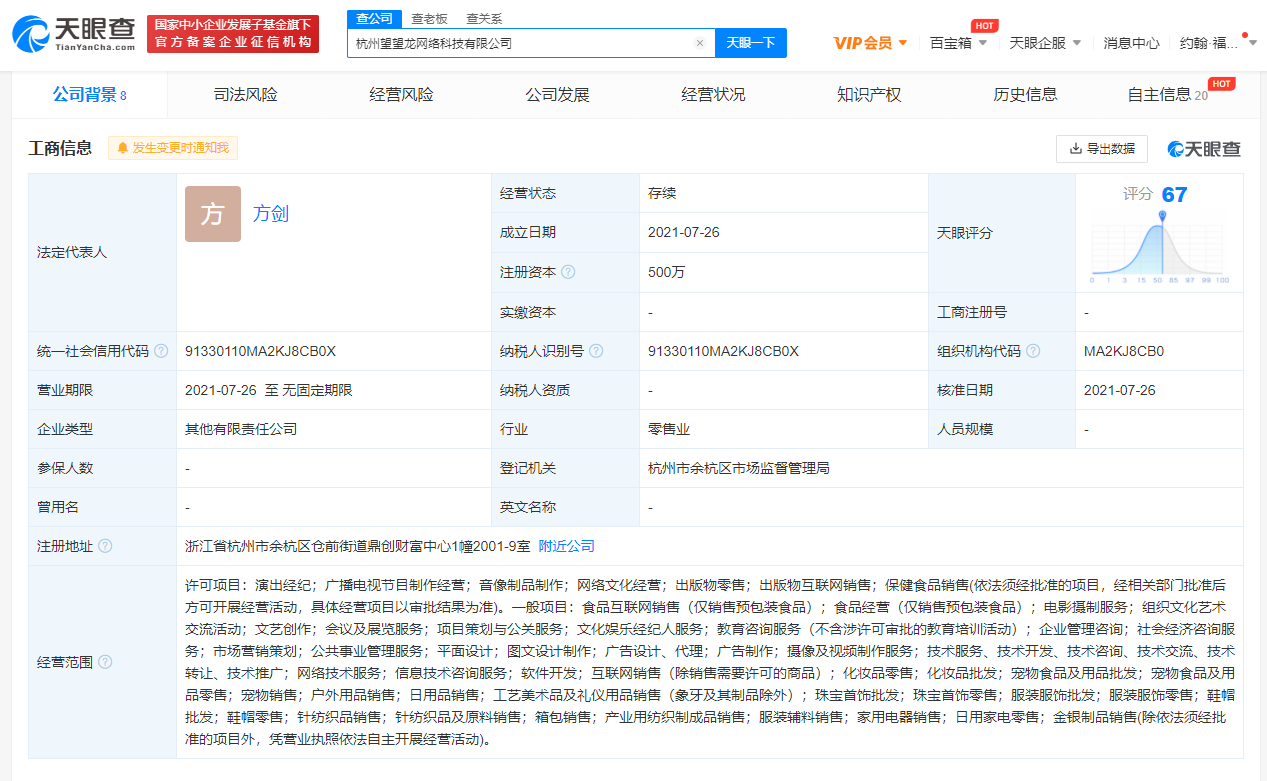Screen dimensions: 1267x781
Task: Click the 天眼一下 search button
Action: click(751, 43)
